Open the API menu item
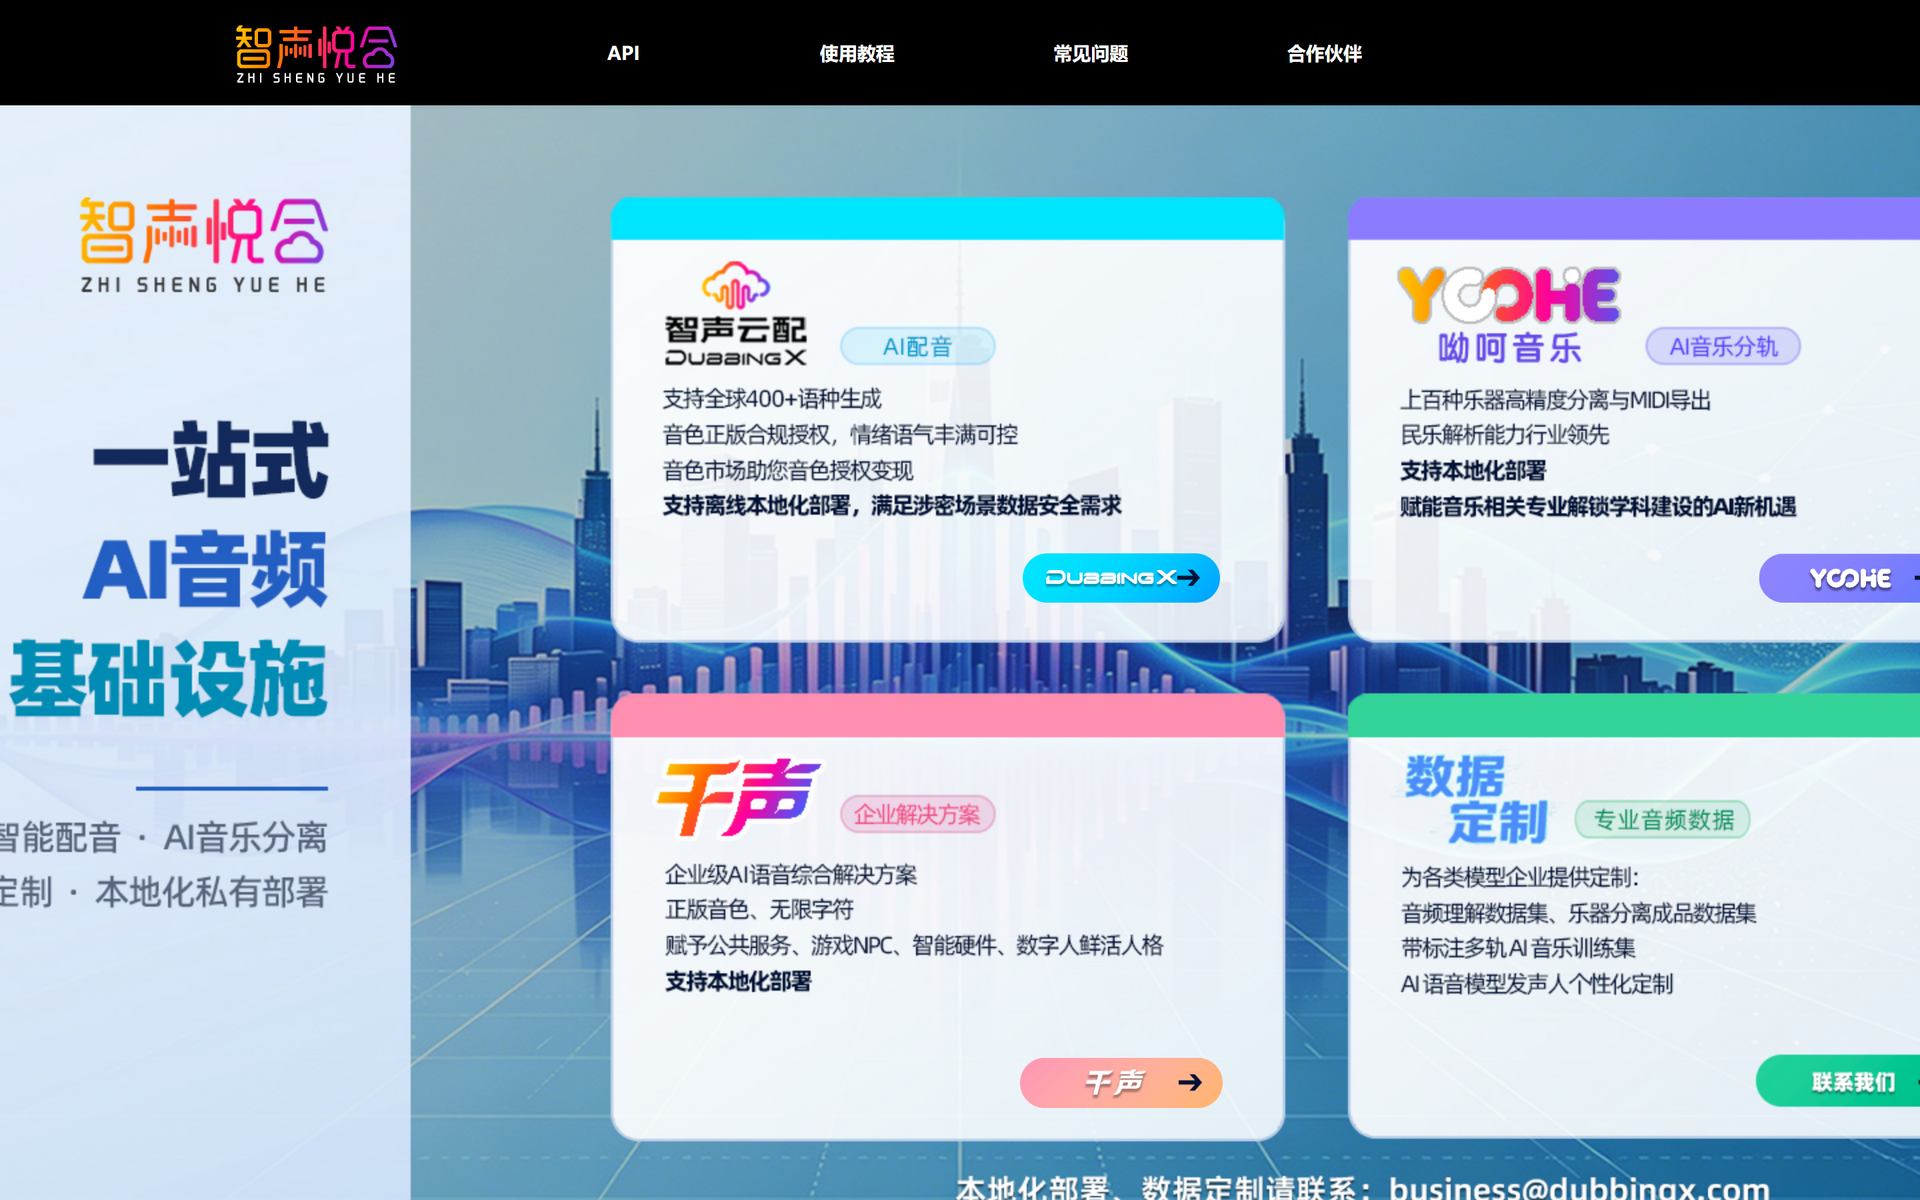The width and height of the screenshot is (1920, 1200). (x=623, y=54)
